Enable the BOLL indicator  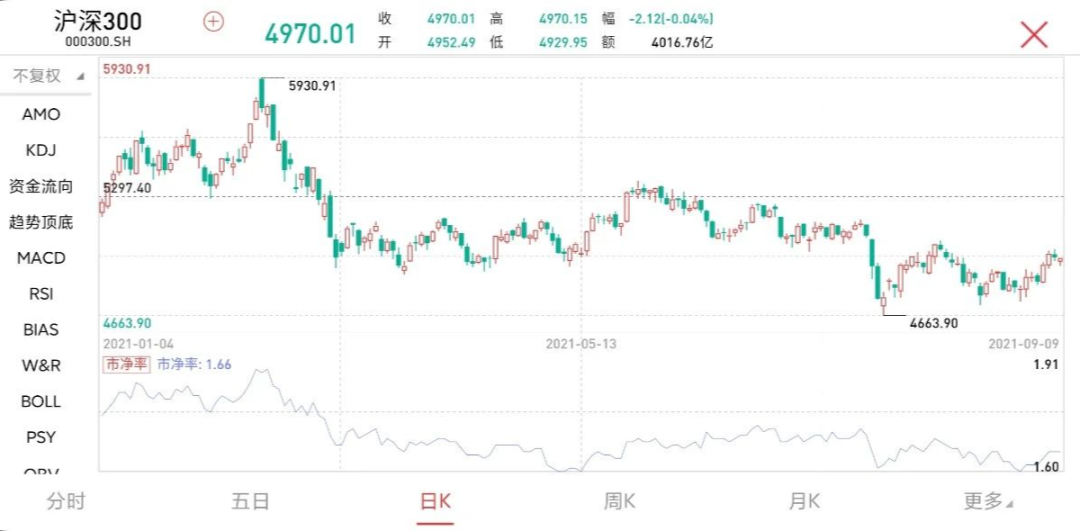click(41, 402)
